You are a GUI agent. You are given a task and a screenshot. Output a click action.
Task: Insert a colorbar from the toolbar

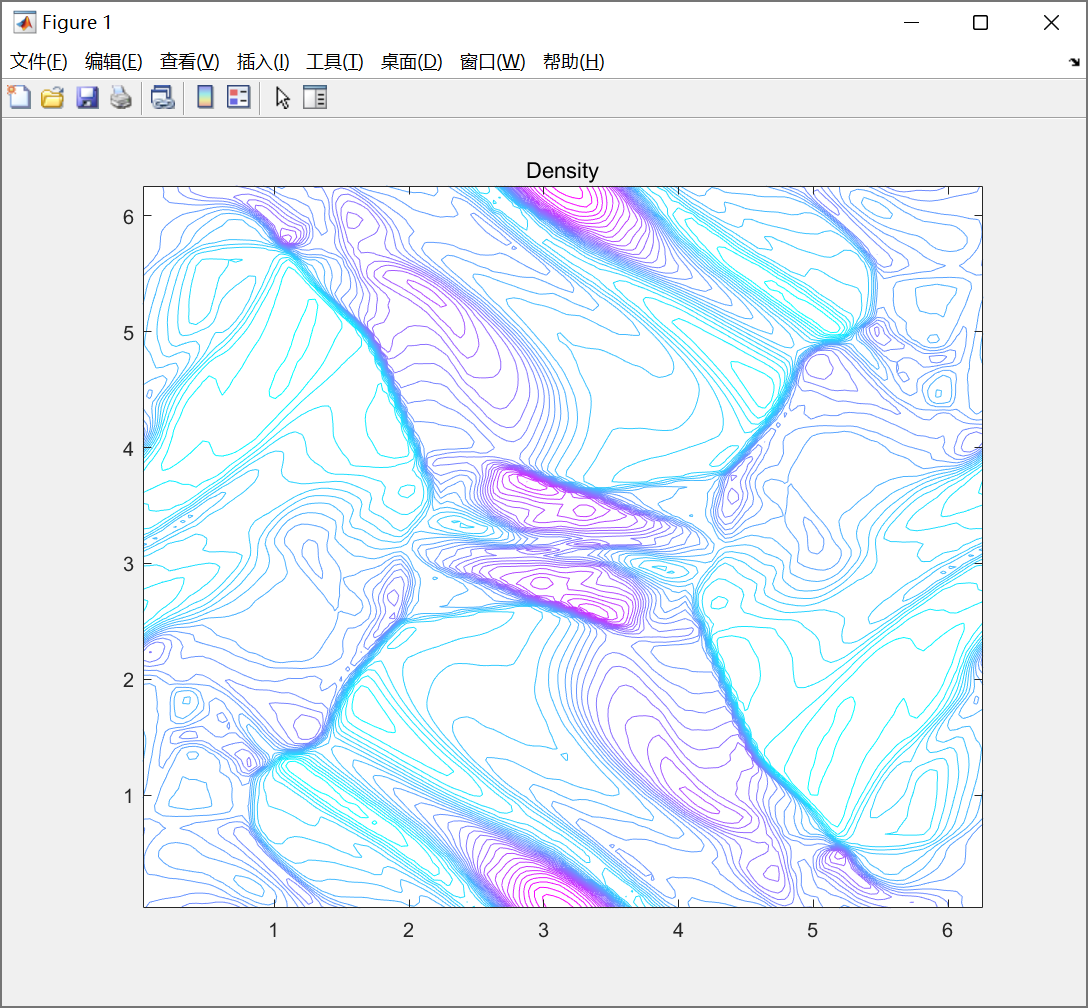[x=205, y=97]
